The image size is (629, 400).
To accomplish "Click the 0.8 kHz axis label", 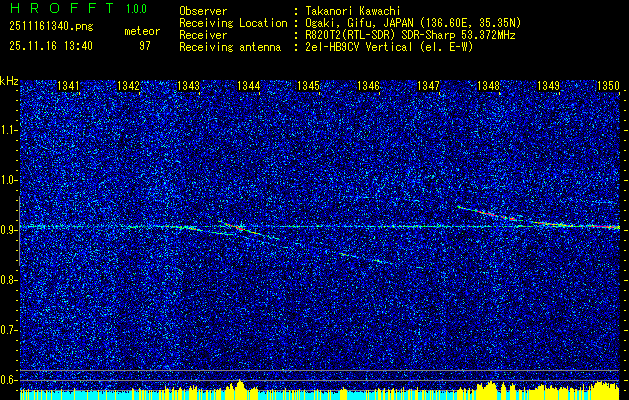I will [9, 280].
